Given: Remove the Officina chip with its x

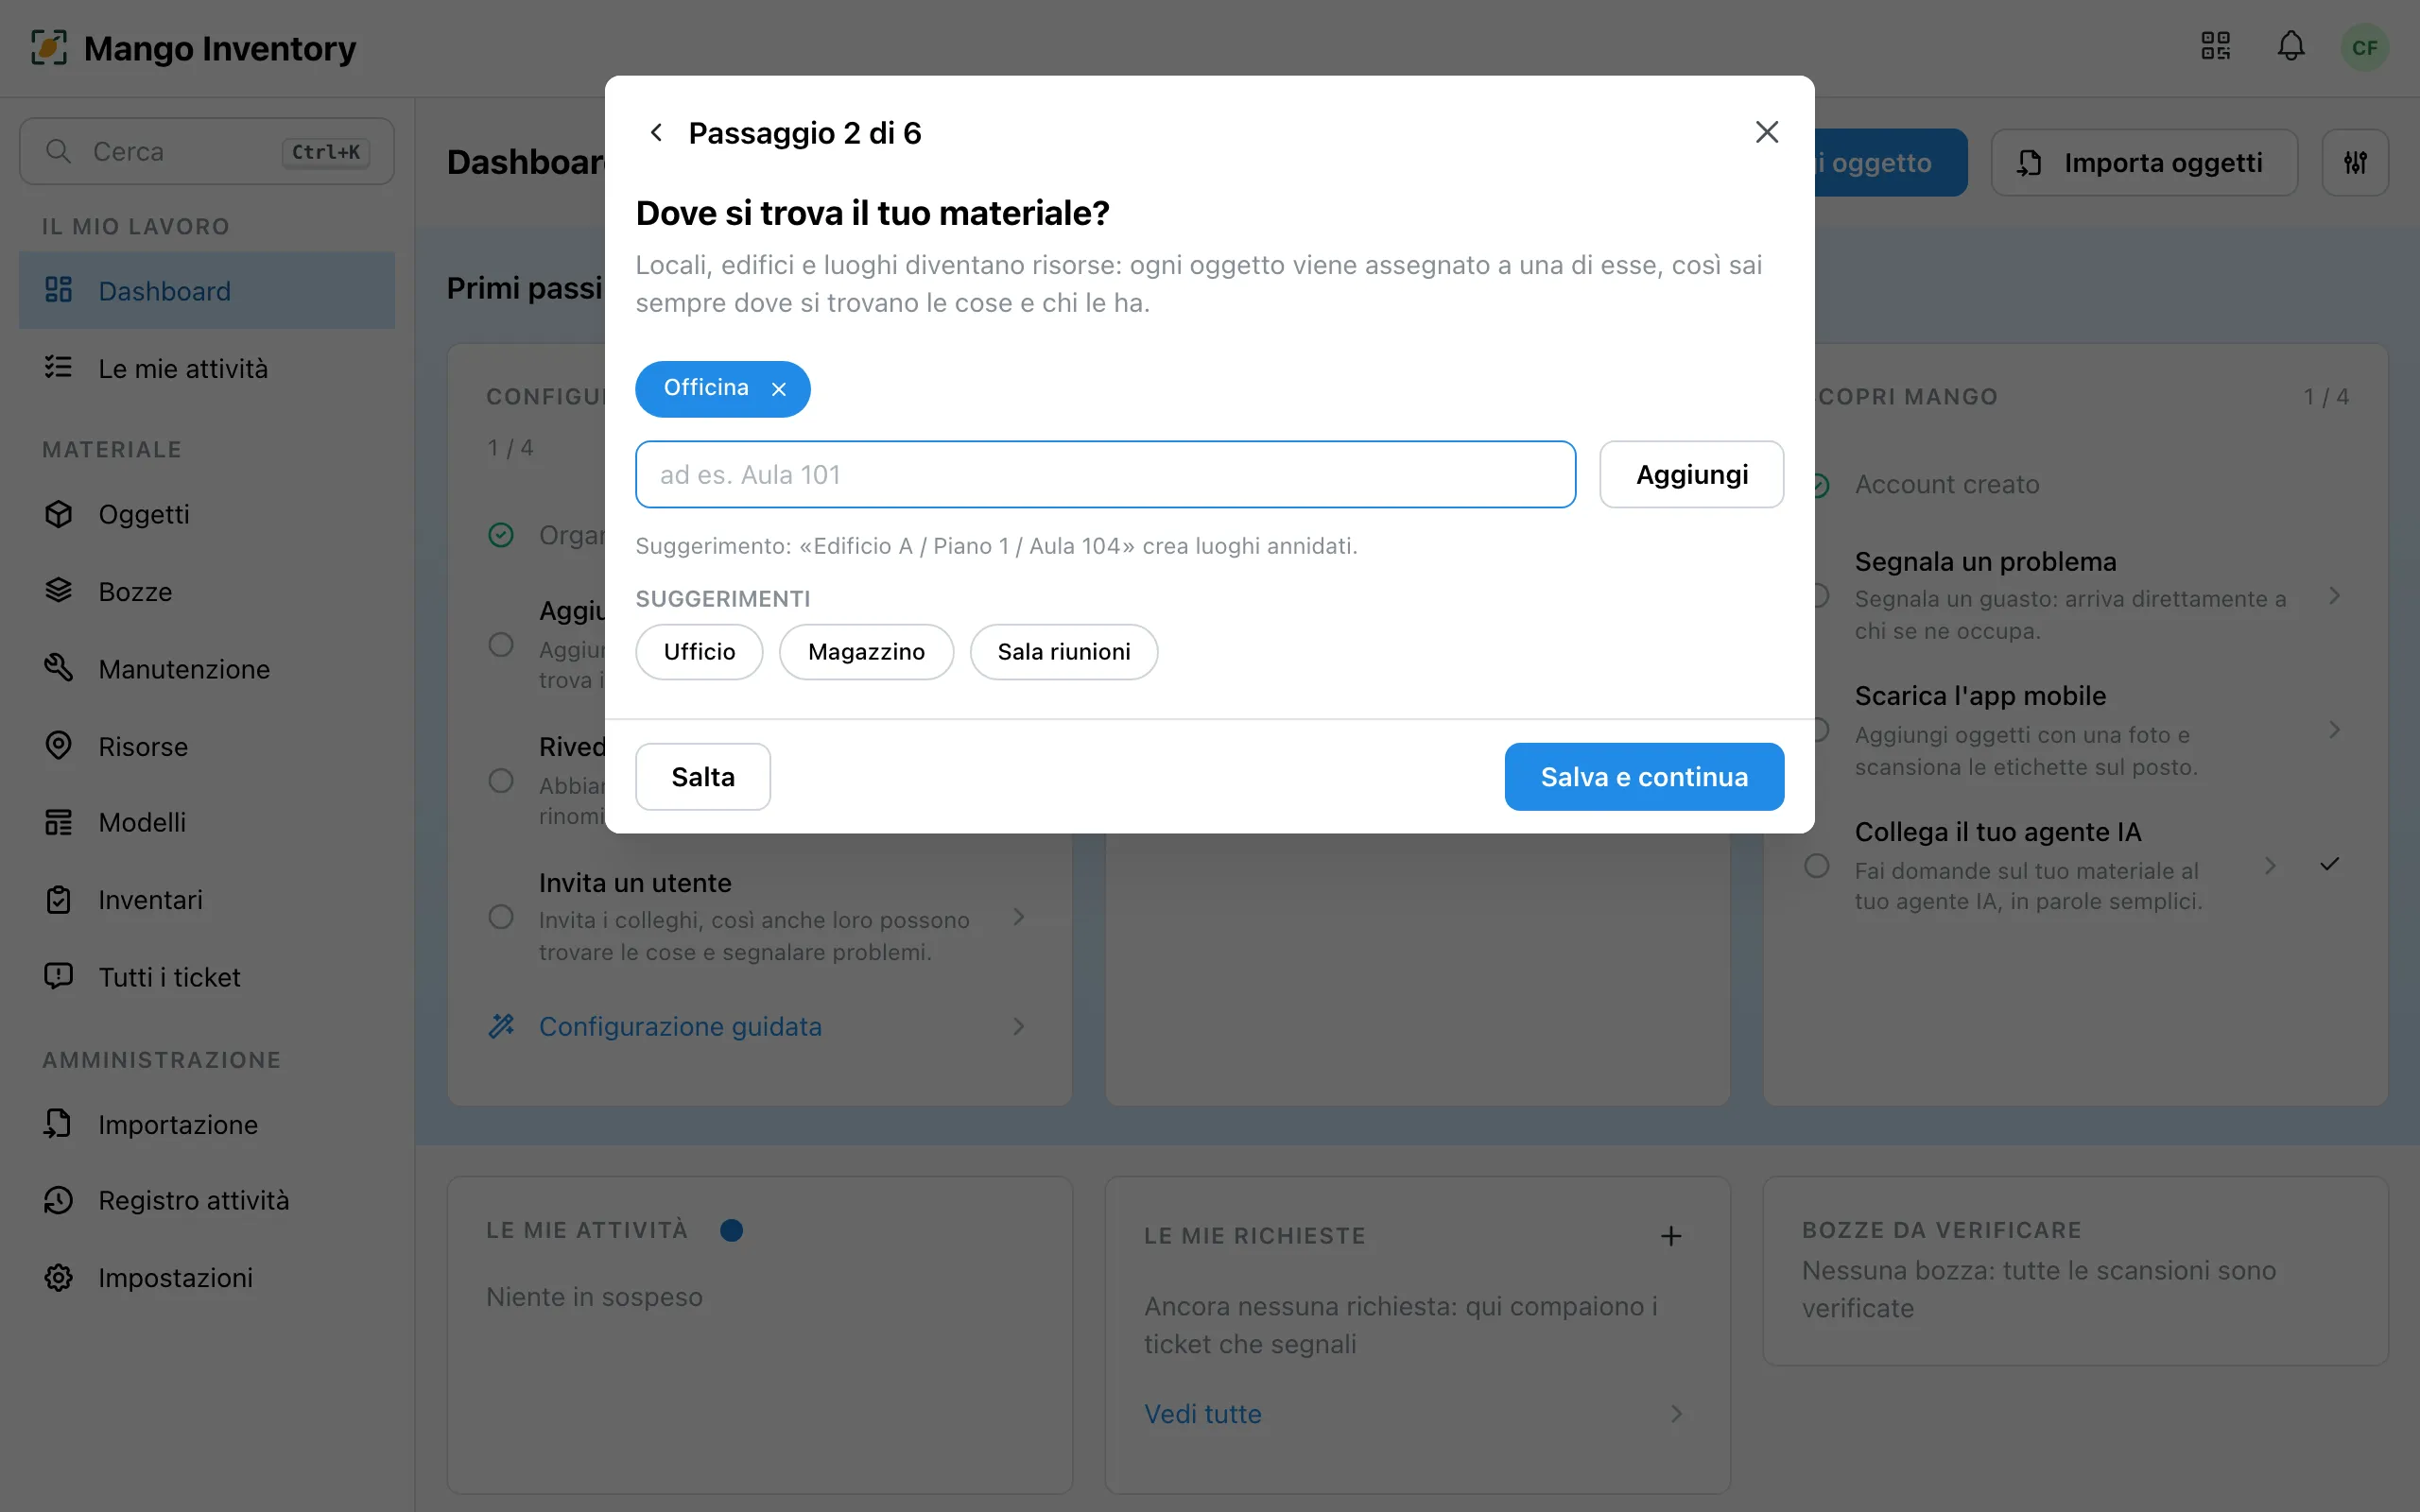Looking at the screenshot, I should [779, 389].
